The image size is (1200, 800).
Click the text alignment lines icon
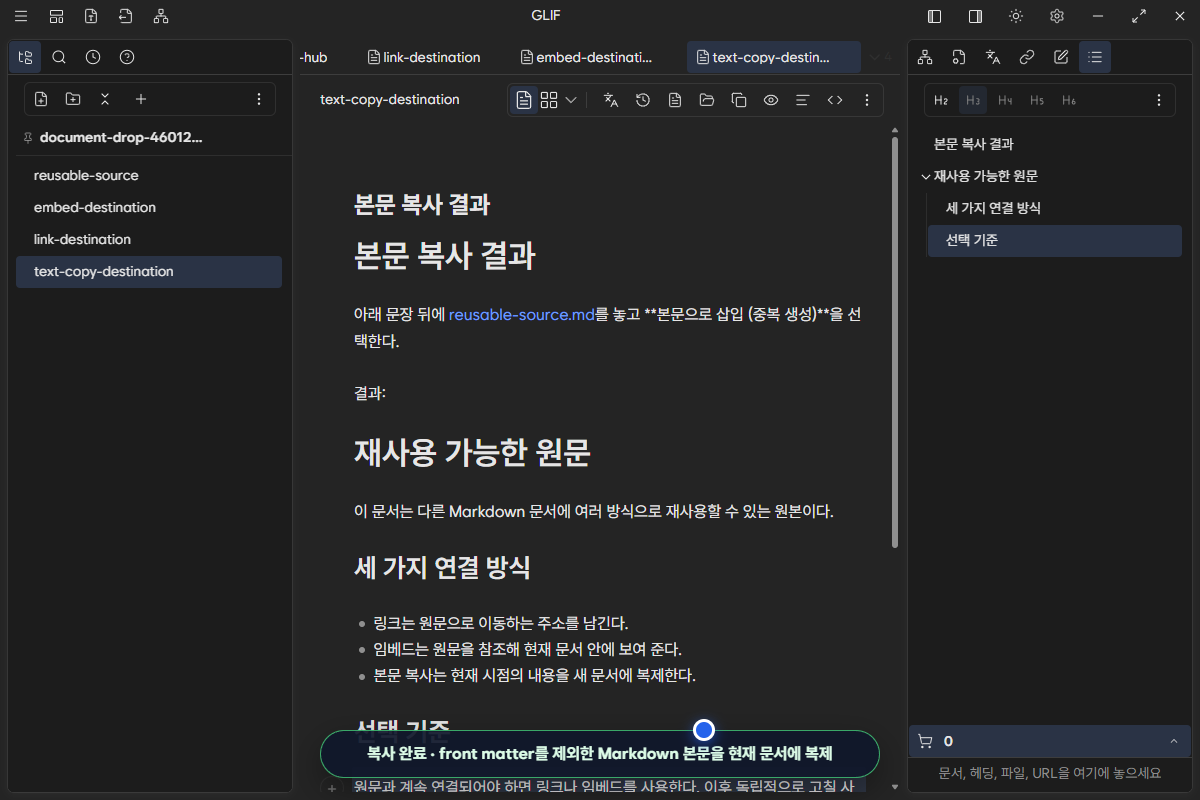[802, 100]
